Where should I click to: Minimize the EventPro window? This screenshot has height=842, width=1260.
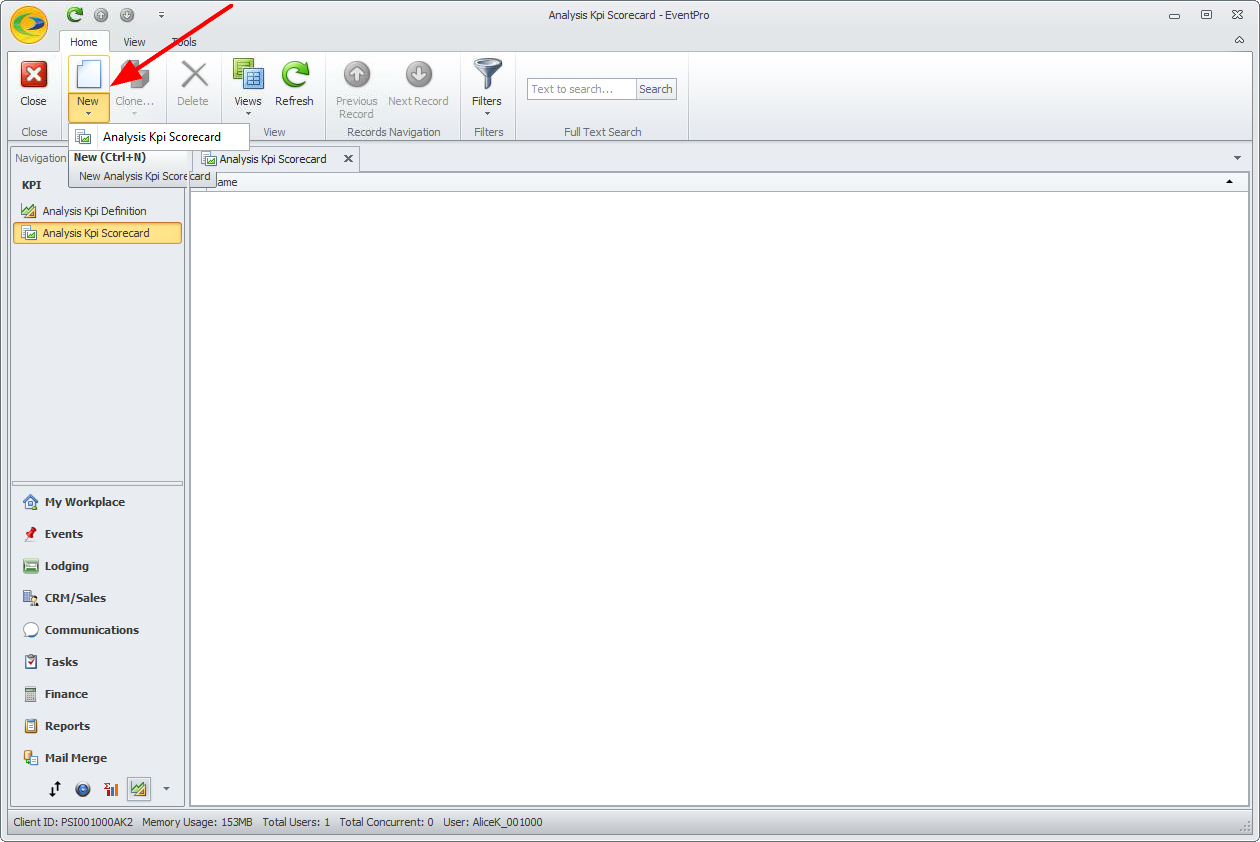1175,15
